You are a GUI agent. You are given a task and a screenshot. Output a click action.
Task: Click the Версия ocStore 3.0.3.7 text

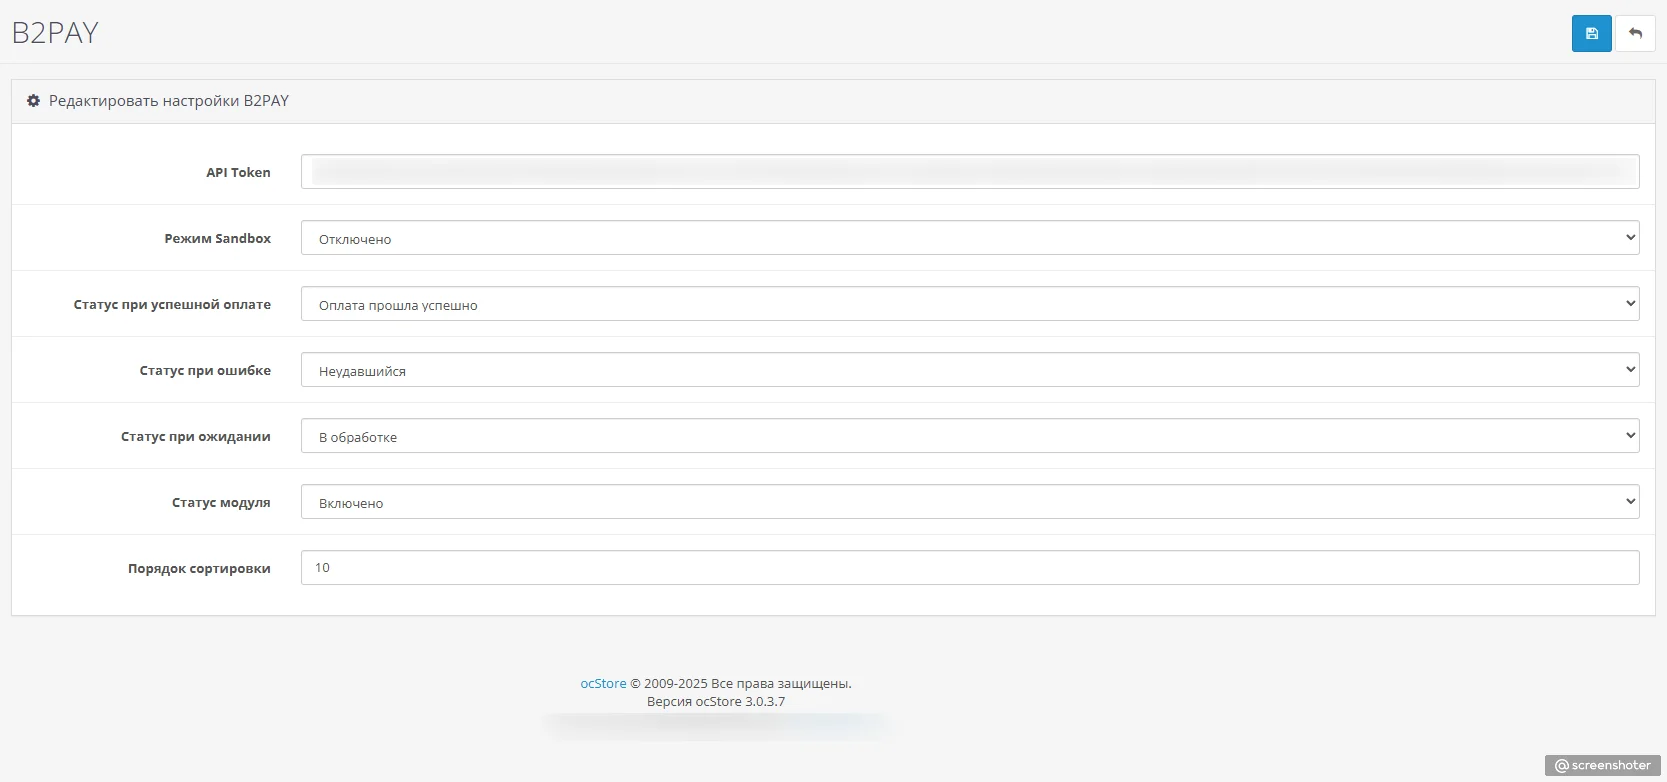(716, 701)
